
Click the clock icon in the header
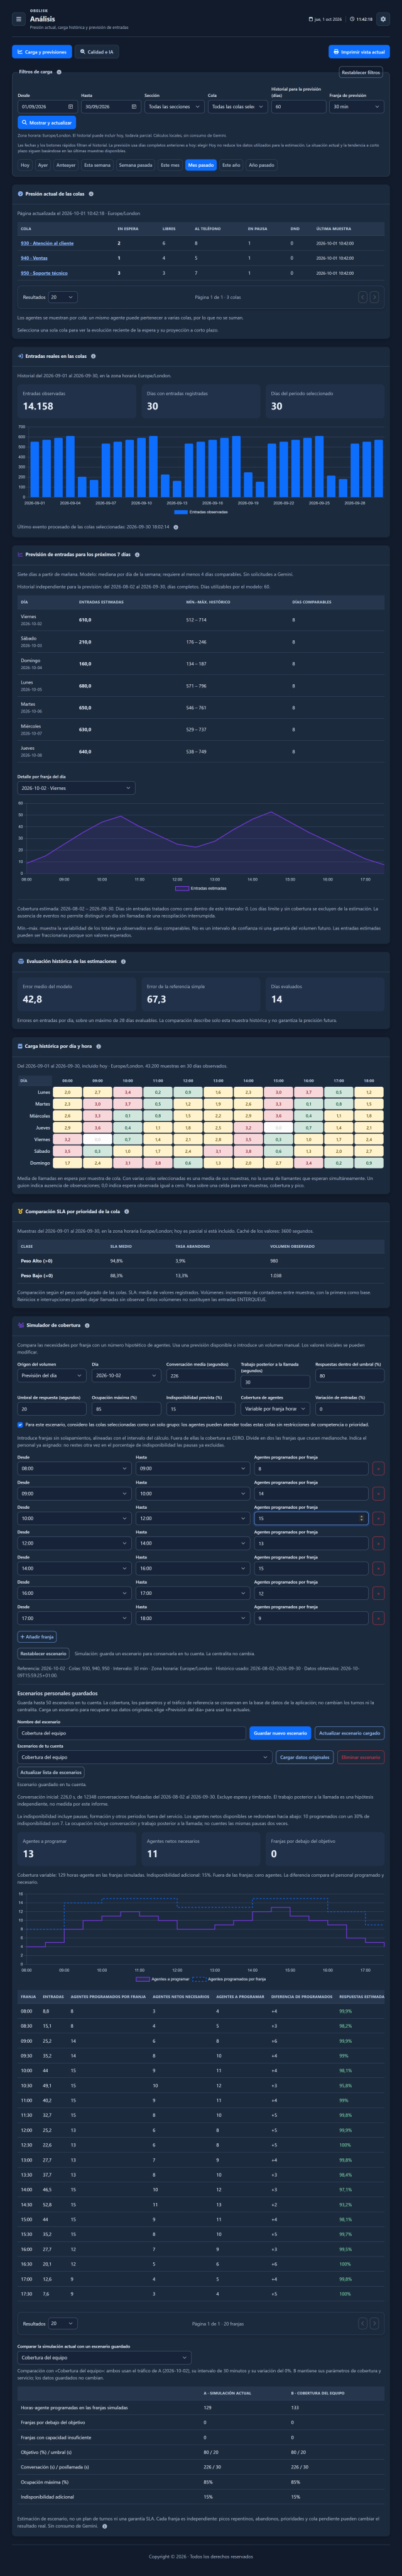(353, 19)
